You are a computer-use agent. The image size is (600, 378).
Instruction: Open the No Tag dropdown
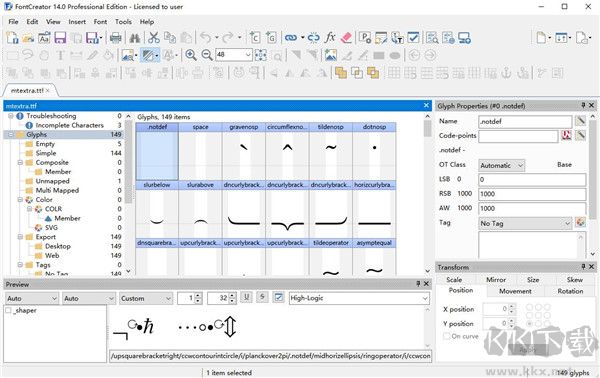pos(525,223)
